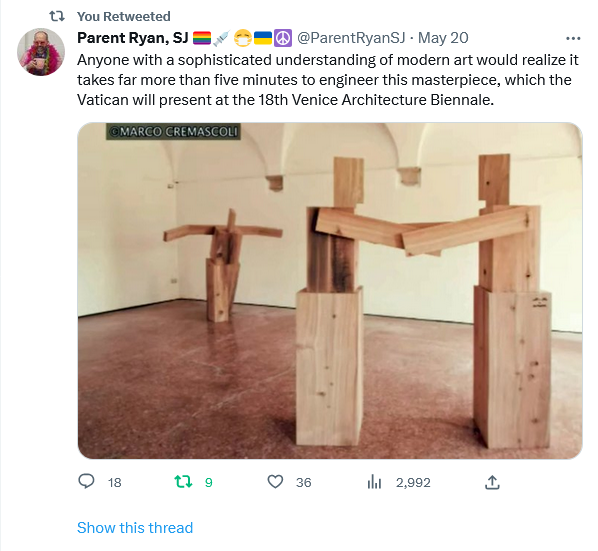Image resolution: width=598 pixels, height=551 pixels.
Task: Click the view count 2,992
Action: point(413,482)
